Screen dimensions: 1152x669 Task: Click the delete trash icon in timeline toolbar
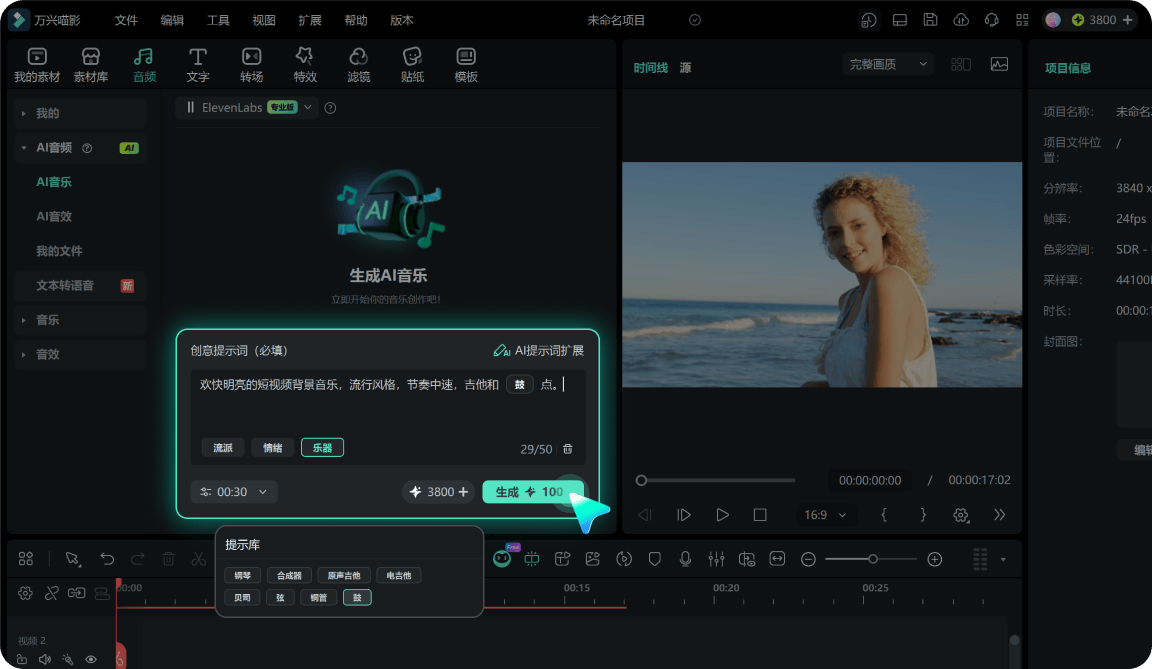[168, 559]
